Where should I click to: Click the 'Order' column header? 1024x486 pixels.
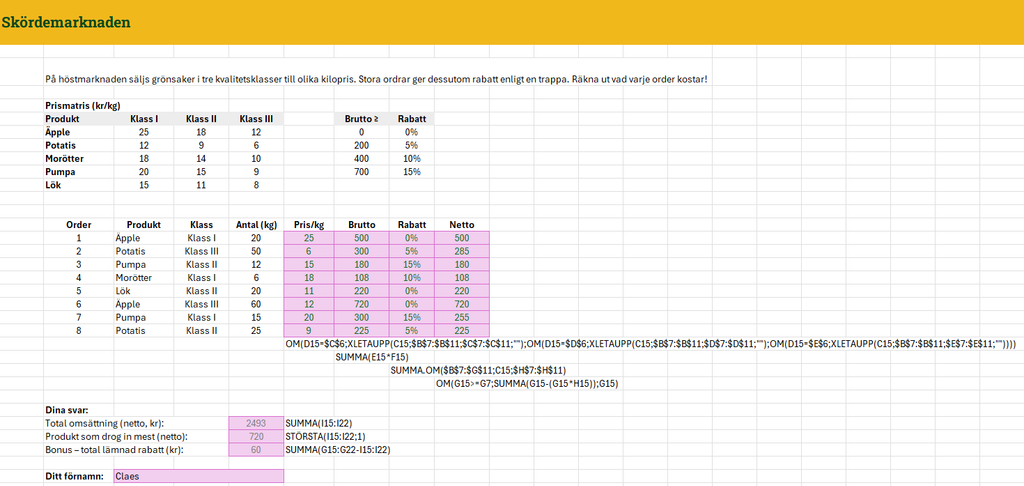coord(78,225)
